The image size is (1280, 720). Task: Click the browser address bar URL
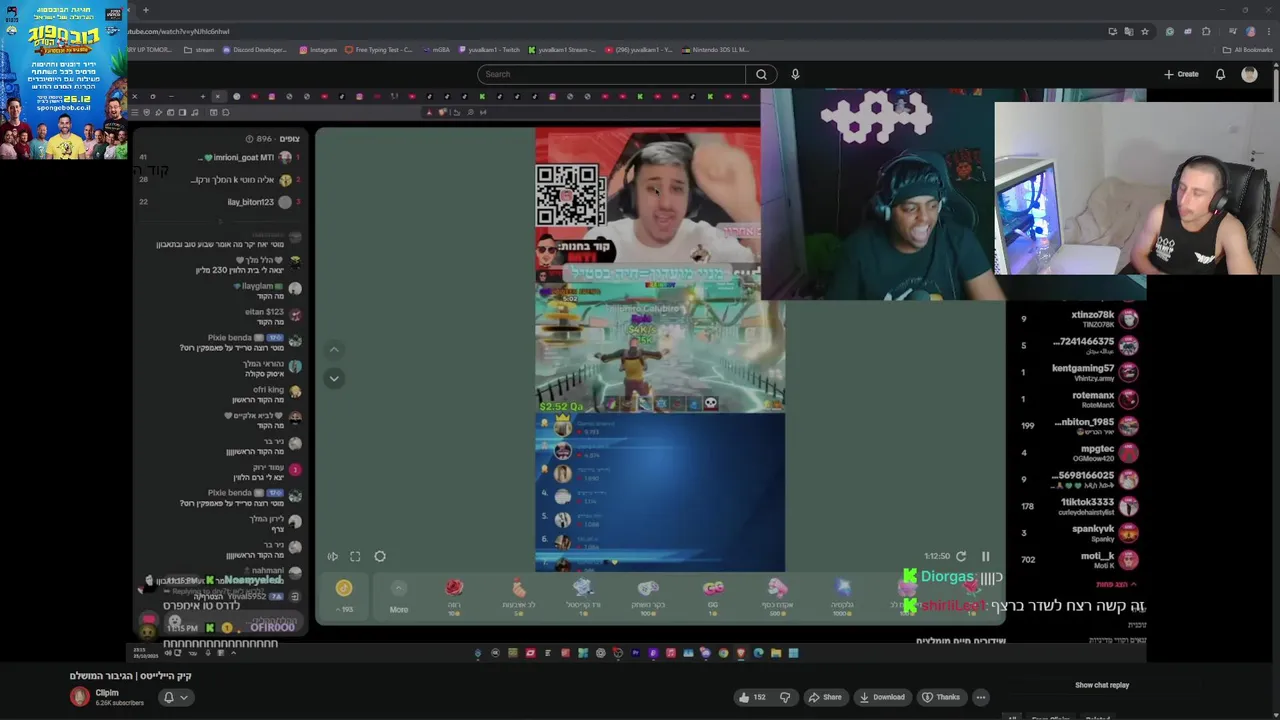click(x=180, y=31)
